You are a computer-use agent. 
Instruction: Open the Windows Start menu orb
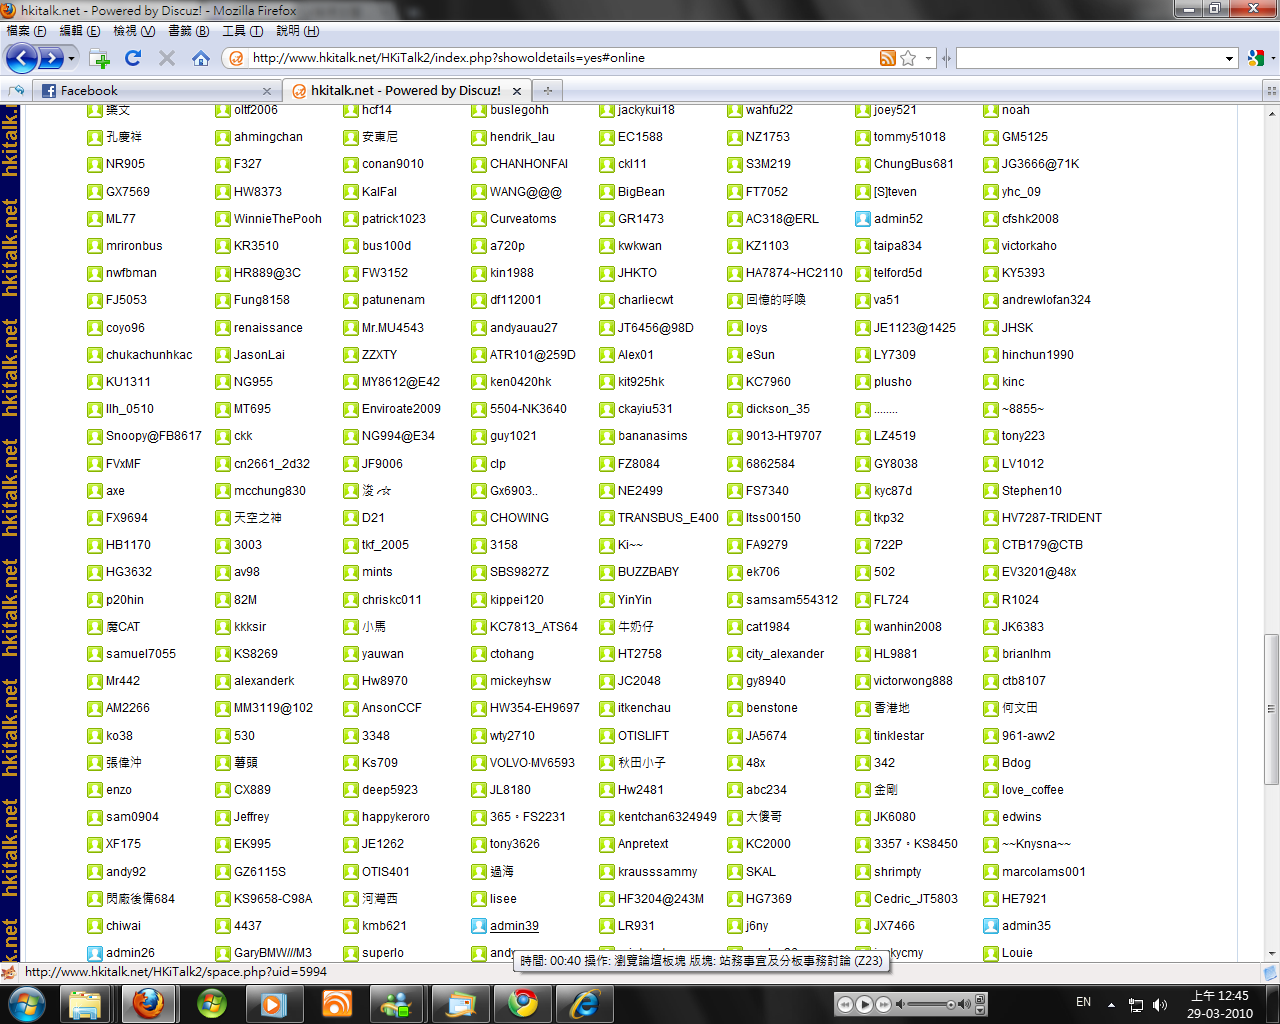[26, 1003]
